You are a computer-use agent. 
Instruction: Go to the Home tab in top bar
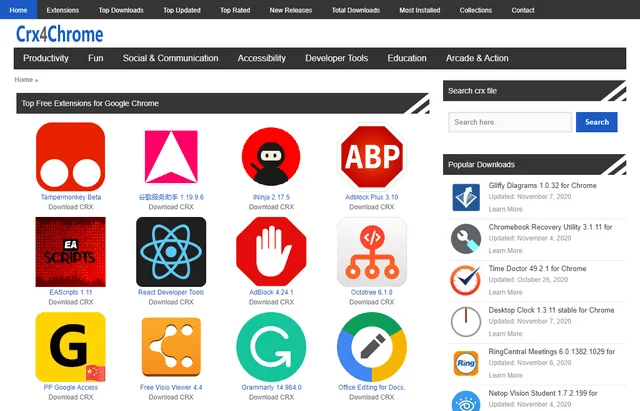pyautogui.click(x=18, y=10)
